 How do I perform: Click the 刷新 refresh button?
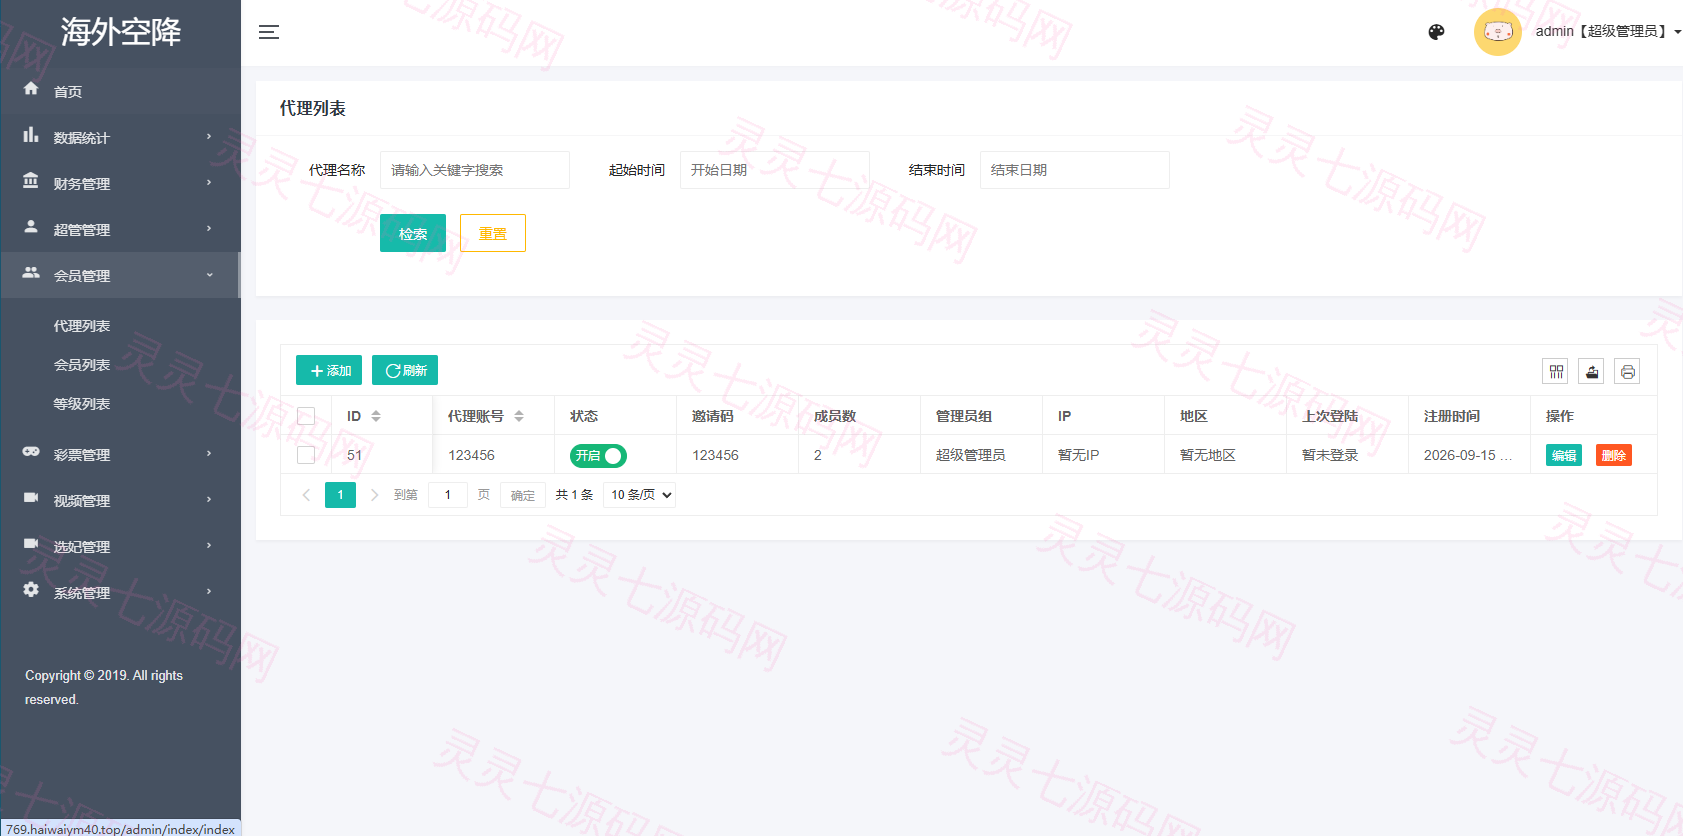pyautogui.click(x=405, y=370)
